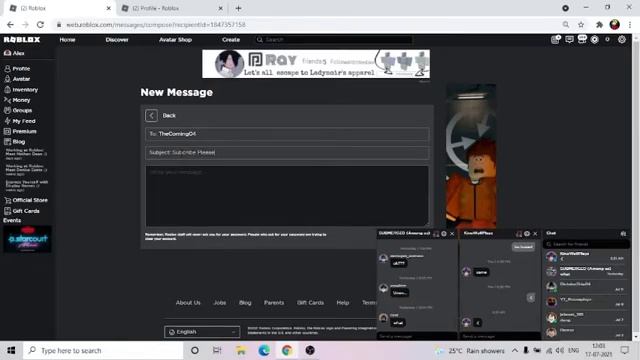Open Windows Start menu
The height and width of the screenshot is (360, 640).
11,351
